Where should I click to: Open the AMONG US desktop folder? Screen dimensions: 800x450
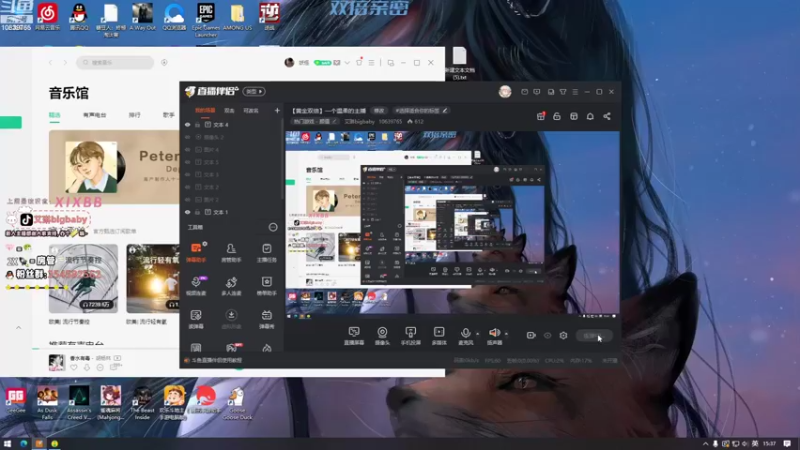coord(237,17)
